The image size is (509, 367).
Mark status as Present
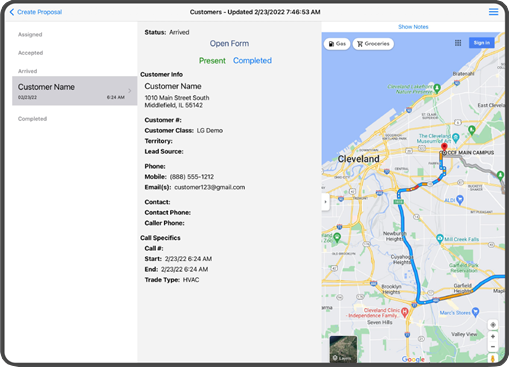pos(212,61)
